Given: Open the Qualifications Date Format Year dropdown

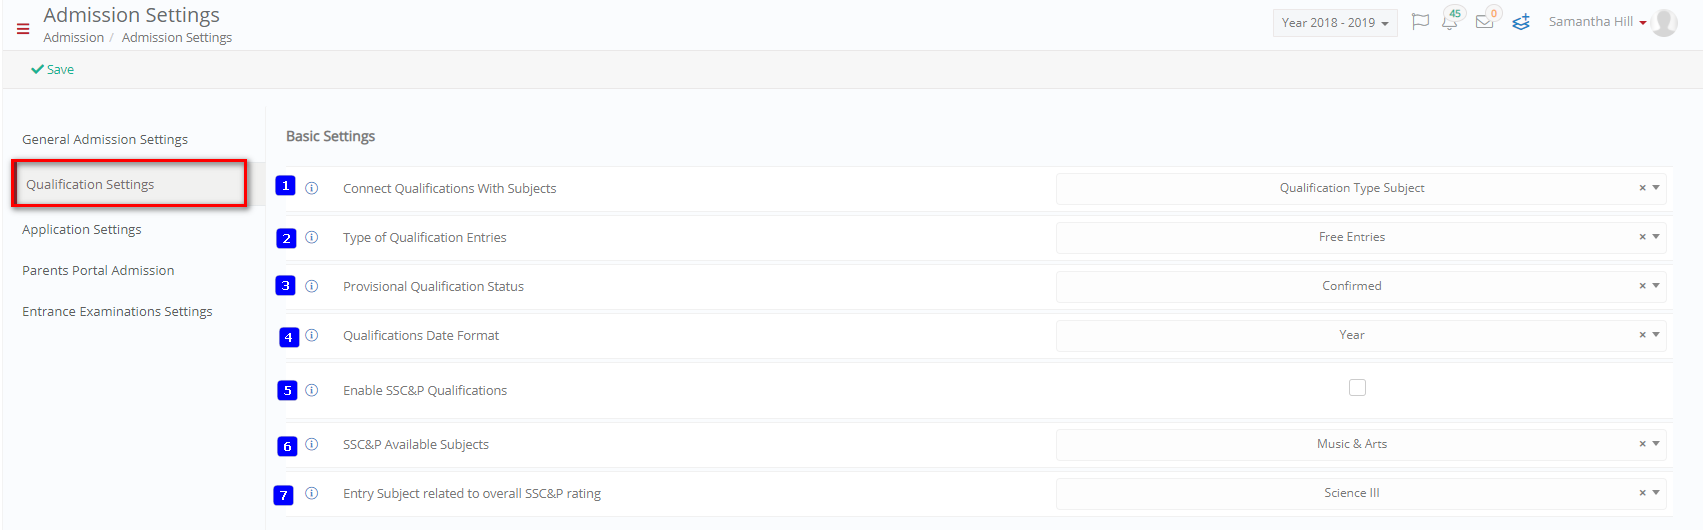Looking at the screenshot, I should (1361, 335).
